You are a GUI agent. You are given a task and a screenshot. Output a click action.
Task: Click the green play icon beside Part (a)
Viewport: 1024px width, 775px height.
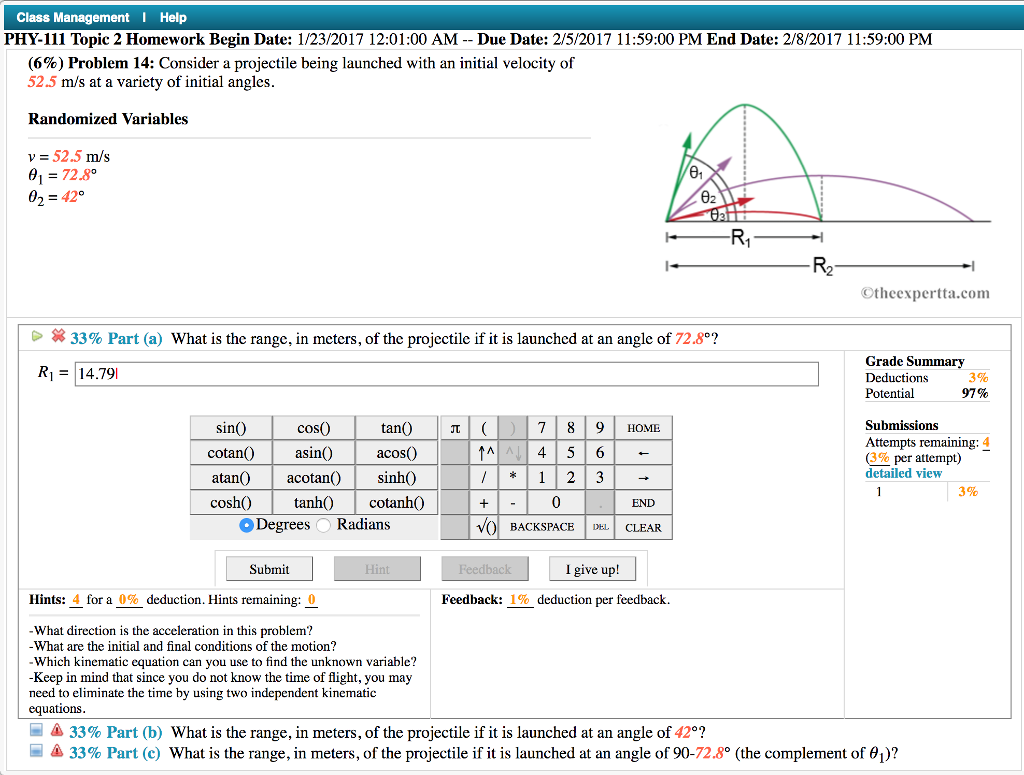click(x=38, y=336)
